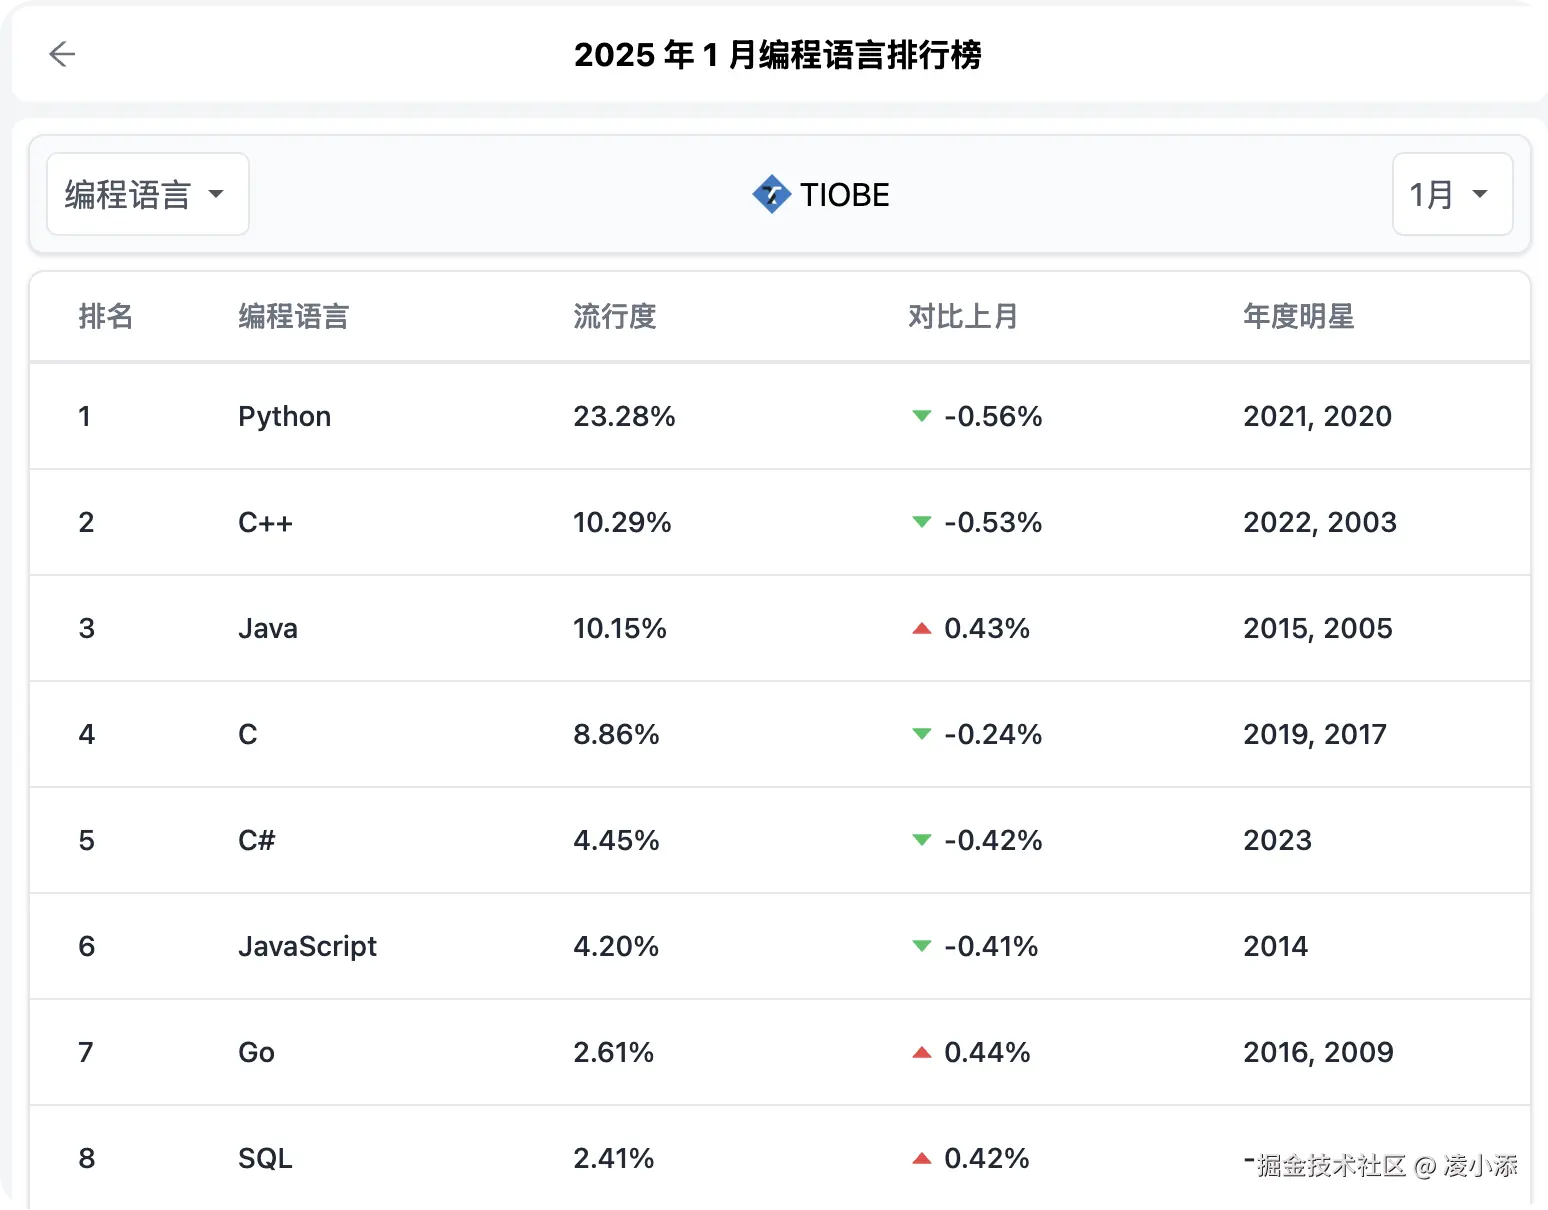Click the red up arrow in Go row

(x=922, y=1052)
